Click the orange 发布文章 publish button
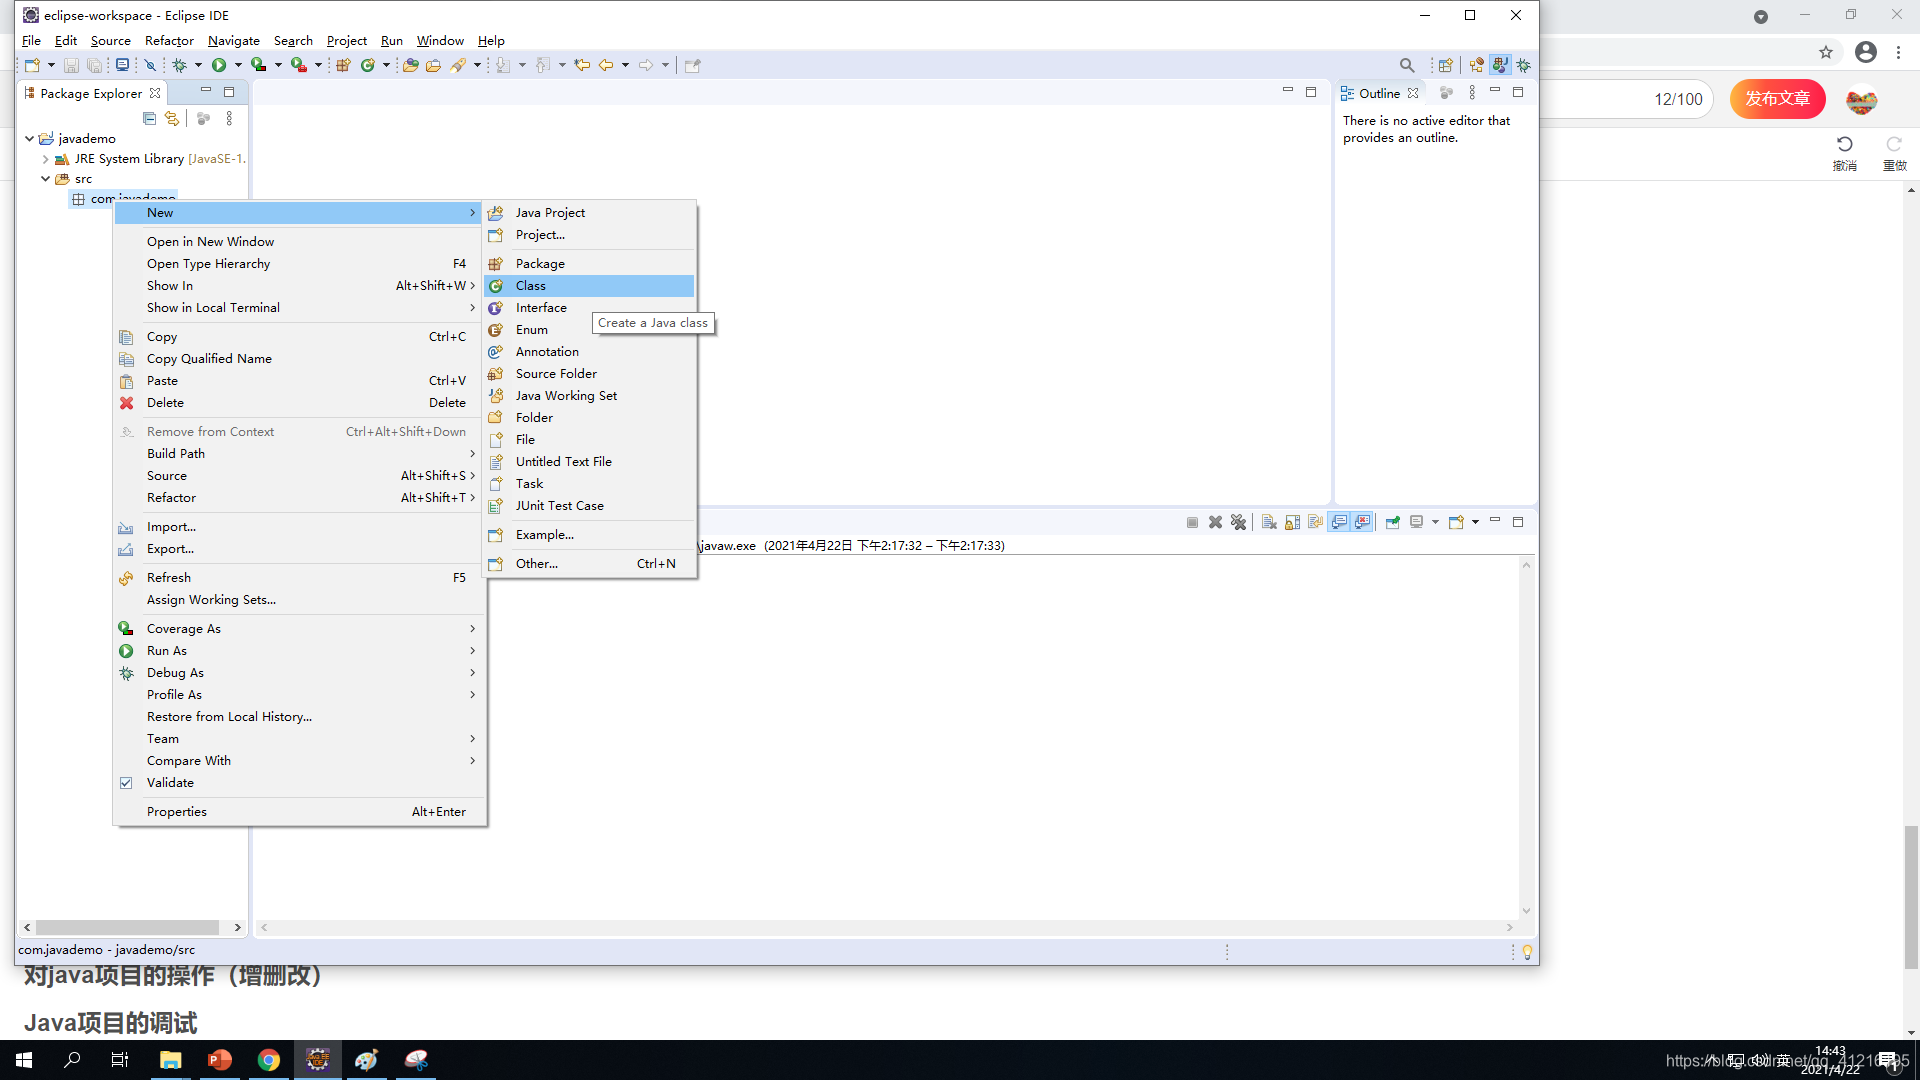The image size is (1920, 1080). click(x=1777, y=99)
